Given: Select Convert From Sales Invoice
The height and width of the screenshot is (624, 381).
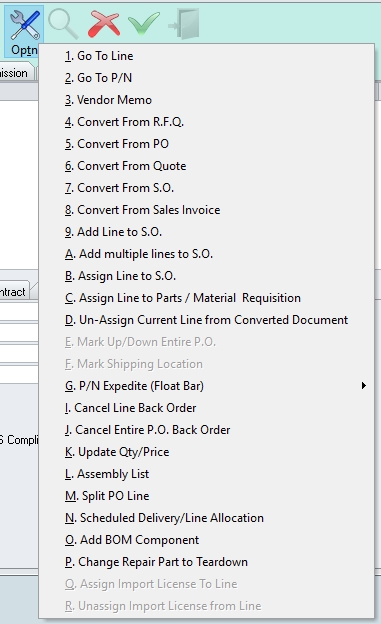Looking at the screenshot, I should tap(206, 210).
